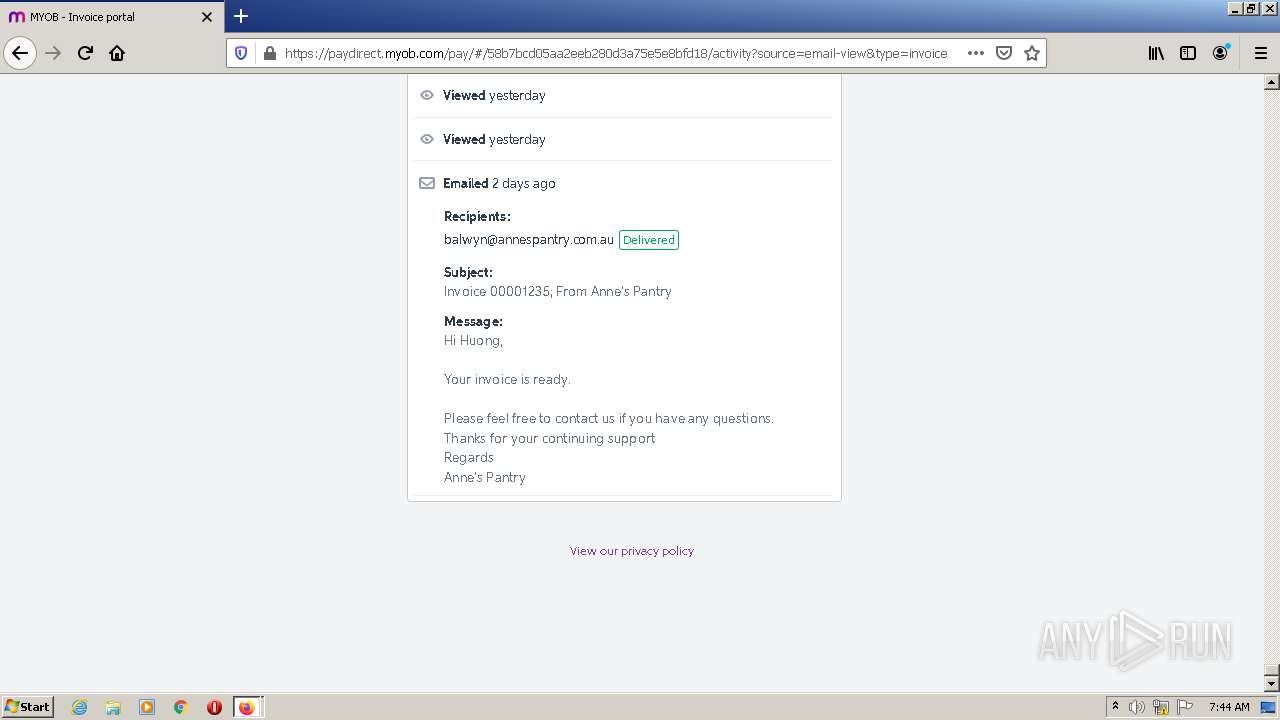Click the show desktop tray icon
The image size is (1280, 720).
click(x=1268, y=707)
